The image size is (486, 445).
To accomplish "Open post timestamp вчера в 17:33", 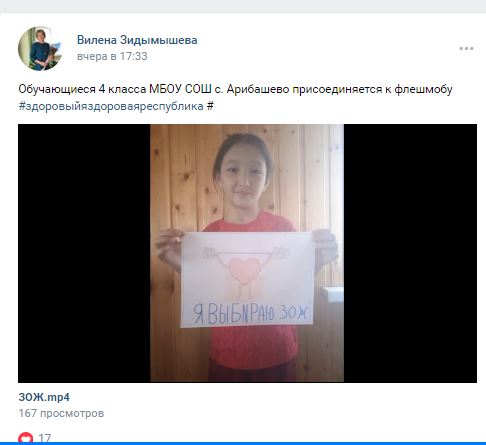I will pos(112,56).
